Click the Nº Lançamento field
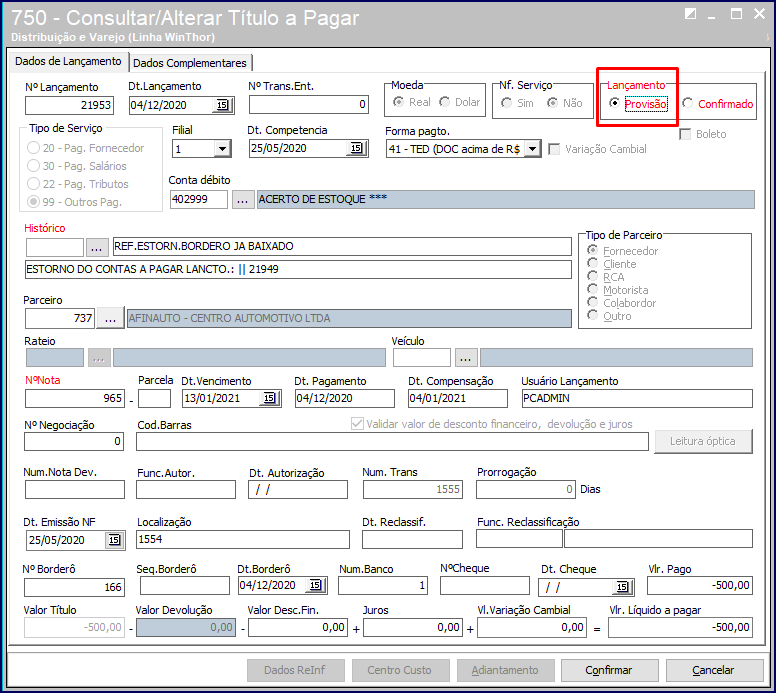776x693 pixels. [x=69, y=105]
